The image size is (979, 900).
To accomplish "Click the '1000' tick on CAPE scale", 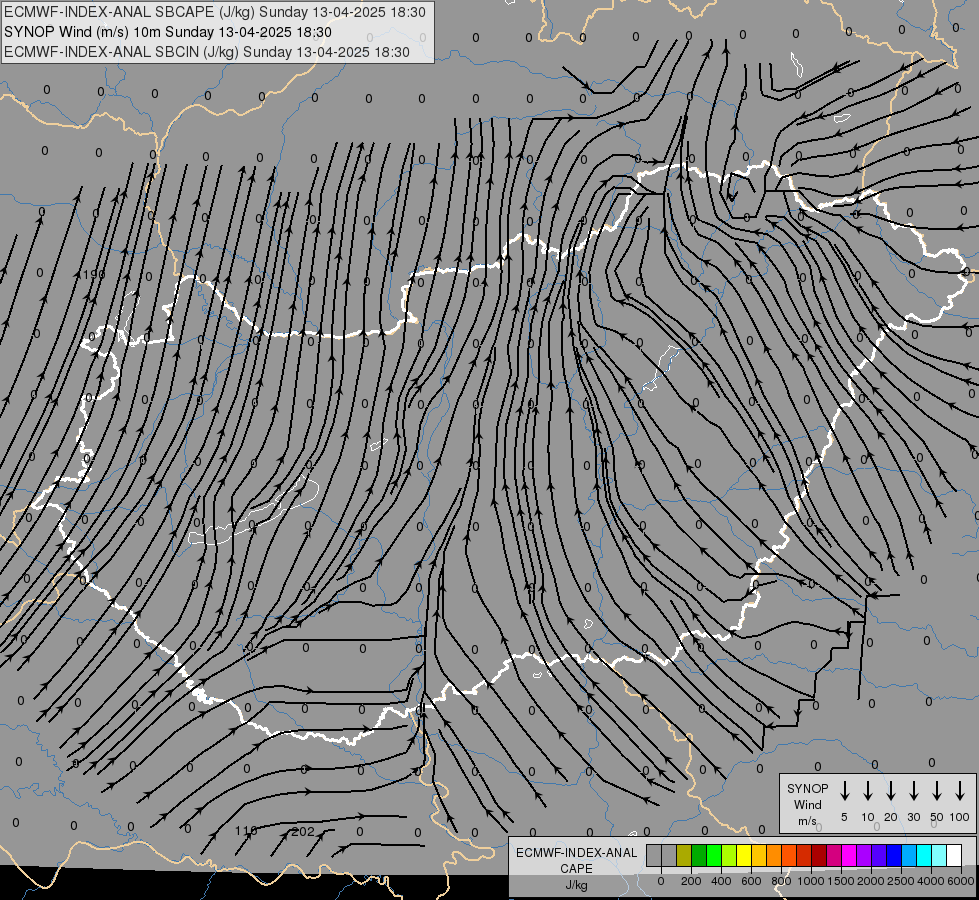I will coord(811,881).
